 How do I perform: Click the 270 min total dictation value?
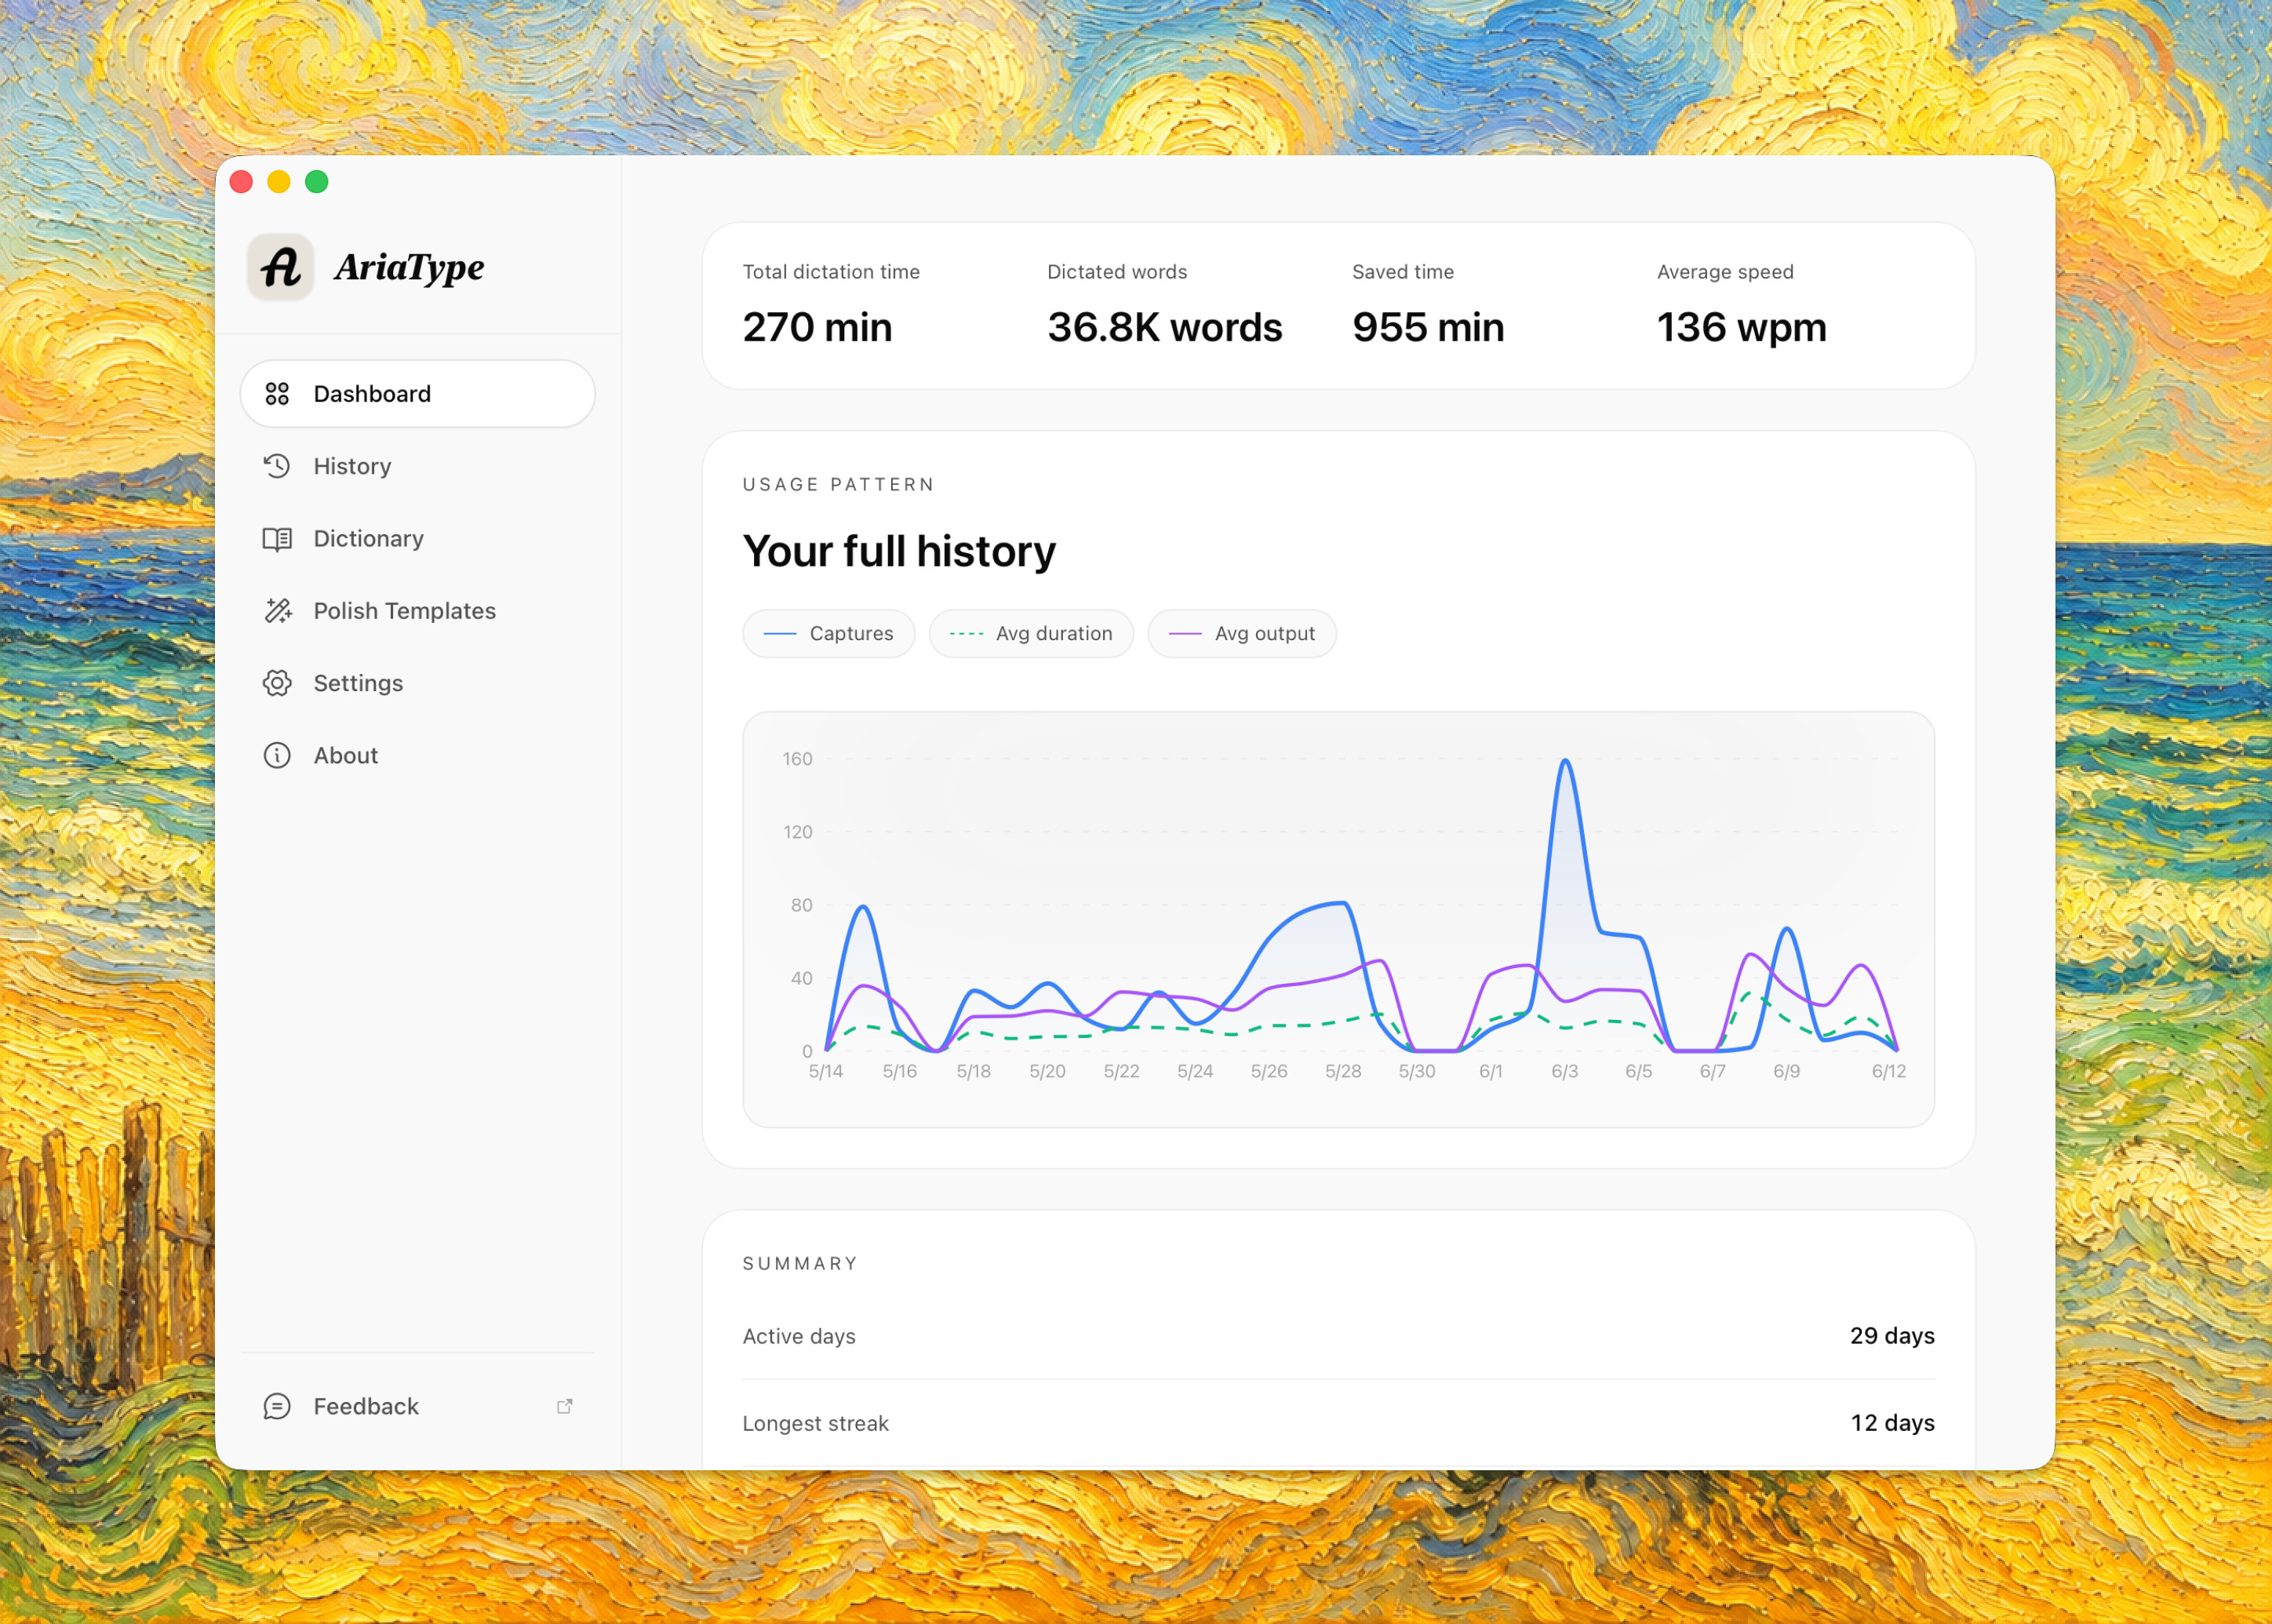coord(817,328)
